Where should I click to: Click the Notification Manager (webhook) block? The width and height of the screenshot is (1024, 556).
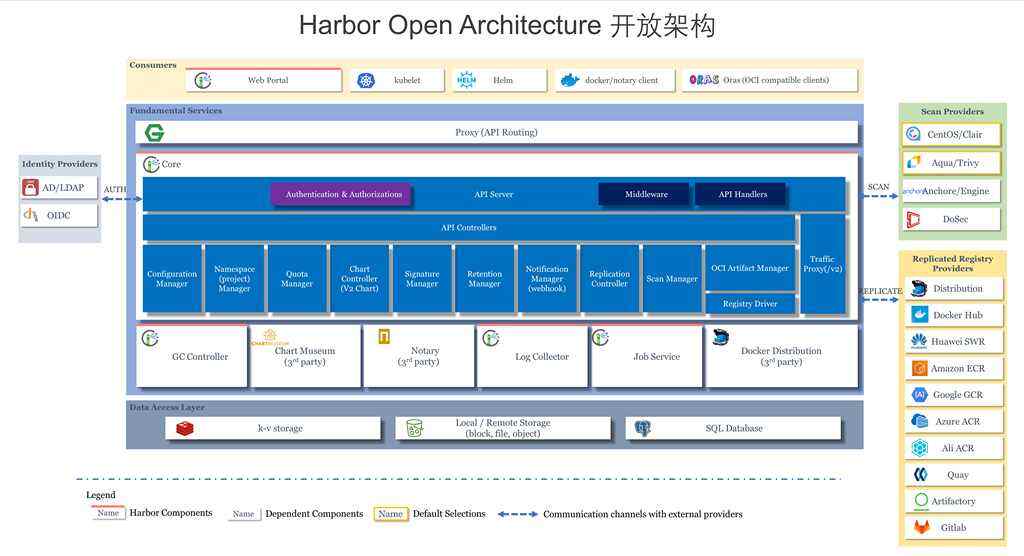(x=547, y=279)
